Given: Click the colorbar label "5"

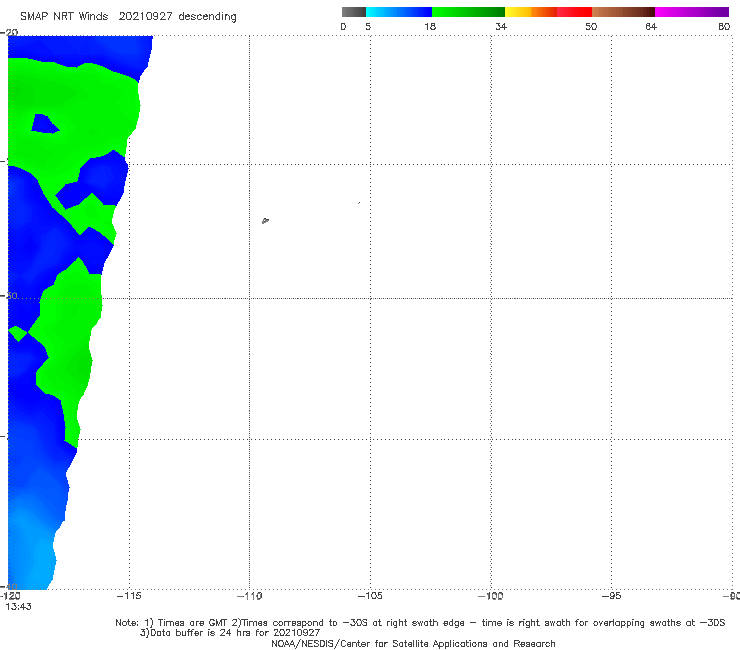Looking at the screenshot, I should tap(368, 26).
